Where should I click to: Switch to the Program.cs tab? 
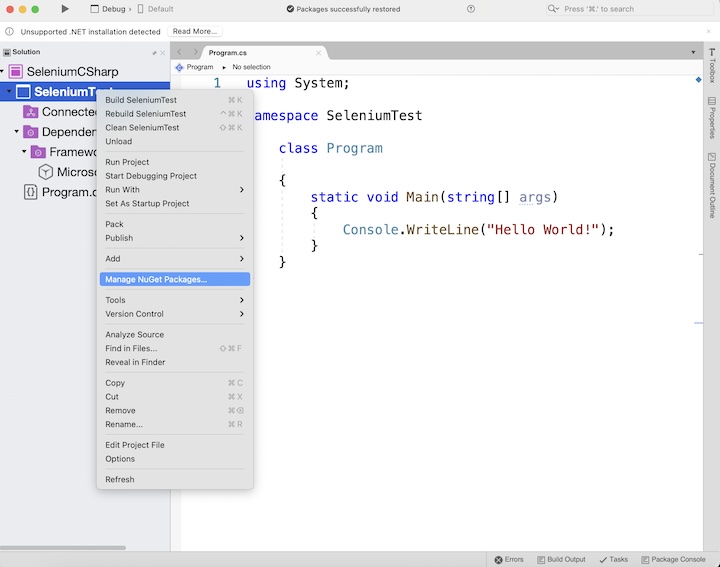(228, 52)
